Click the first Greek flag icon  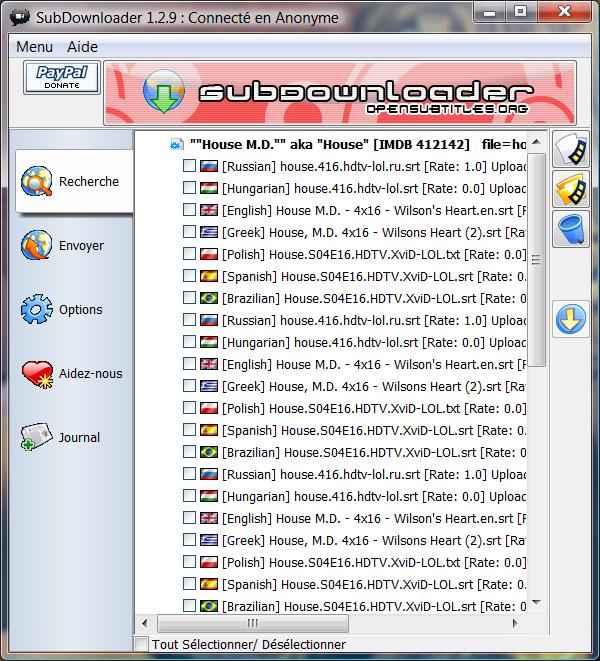click(209, 232)
